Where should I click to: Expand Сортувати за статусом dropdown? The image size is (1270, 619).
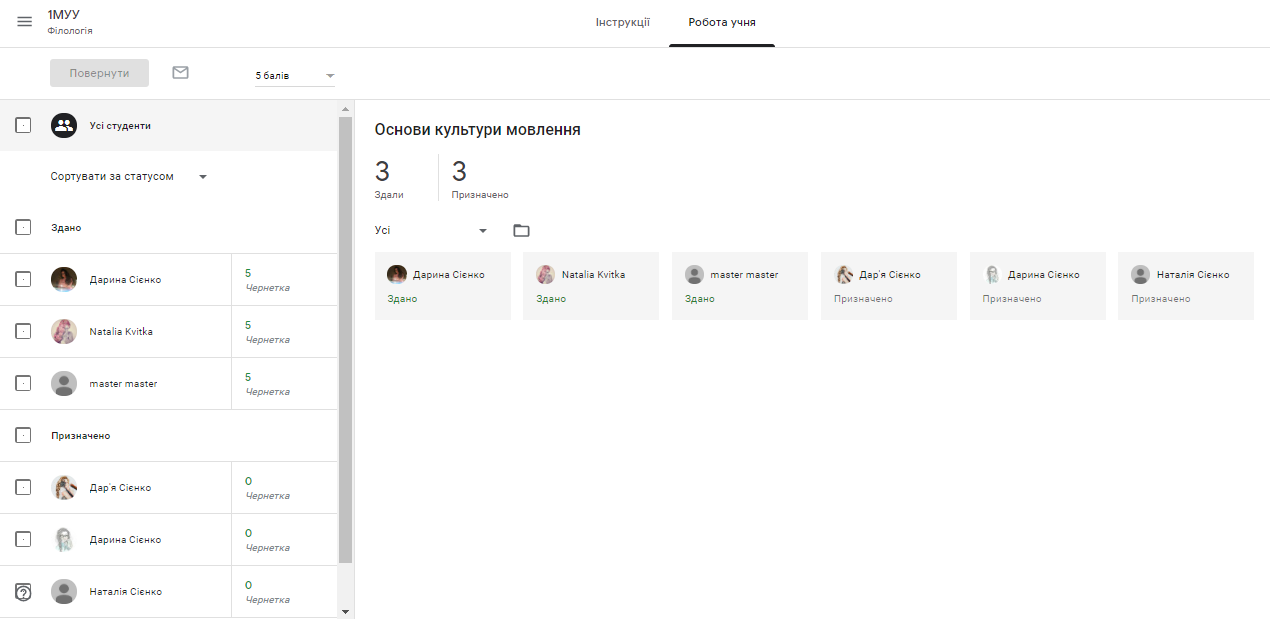pyautogui.click(x=129, y=176)
